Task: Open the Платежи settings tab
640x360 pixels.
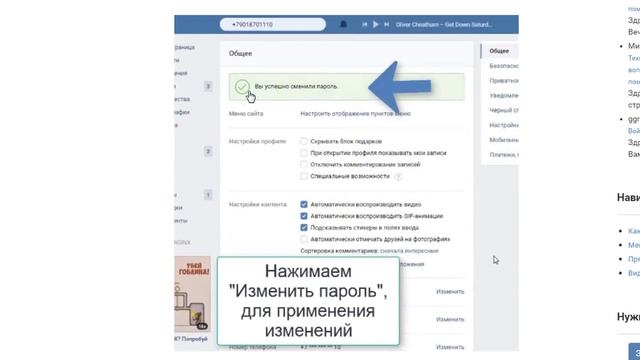Action: point(504,155)
